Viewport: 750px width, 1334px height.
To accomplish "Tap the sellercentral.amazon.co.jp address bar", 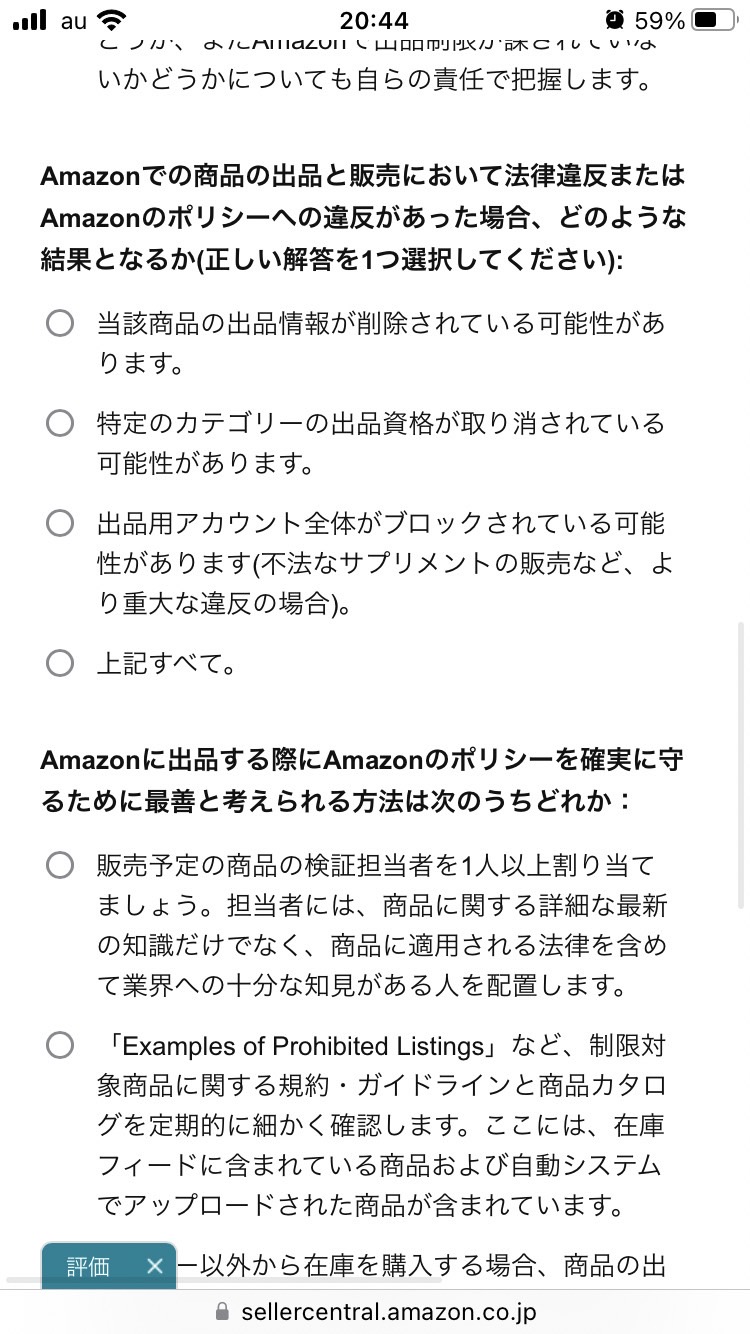I will coord(375,1312).
